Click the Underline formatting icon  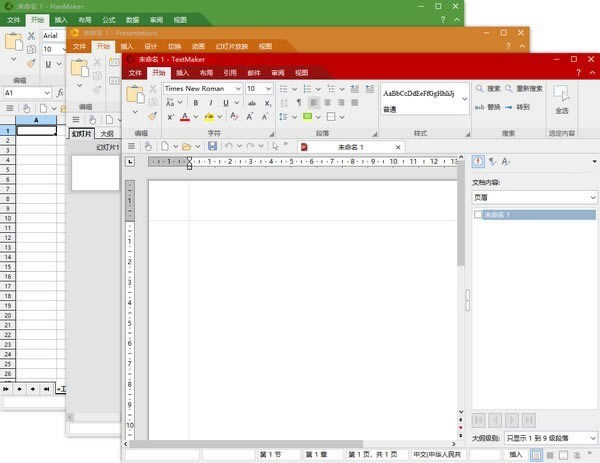[x=225, y=103]
